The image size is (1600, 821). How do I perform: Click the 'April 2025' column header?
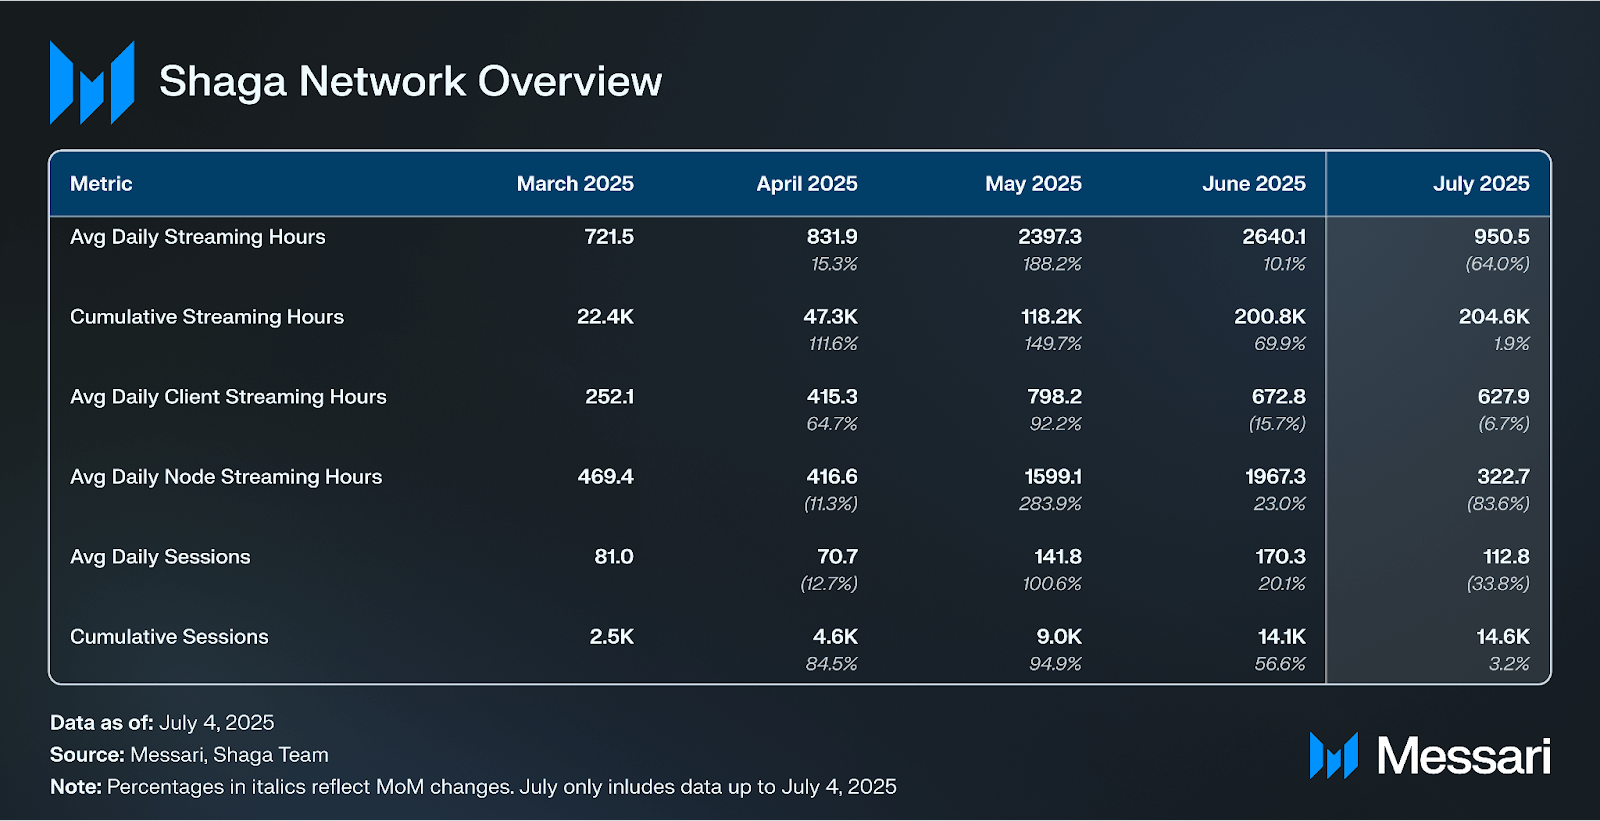(807, 184)
